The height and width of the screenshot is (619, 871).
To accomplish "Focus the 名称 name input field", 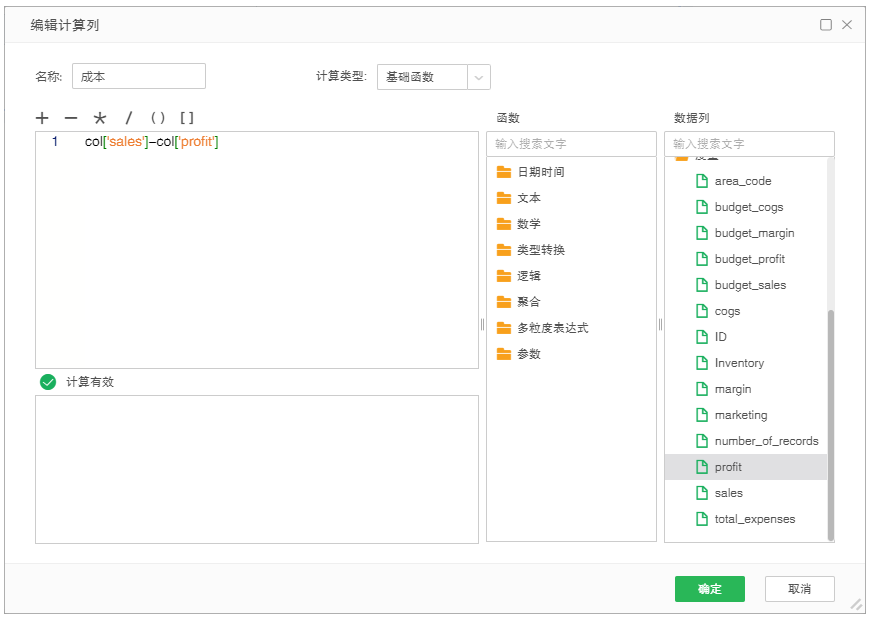I will [139, 76].
